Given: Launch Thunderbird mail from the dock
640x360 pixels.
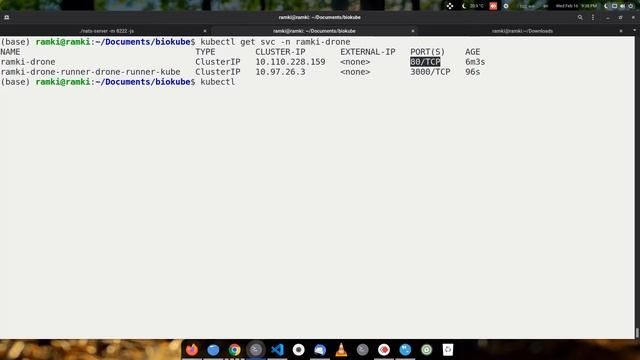Looking at the screenshot, I should coord(320,350).
